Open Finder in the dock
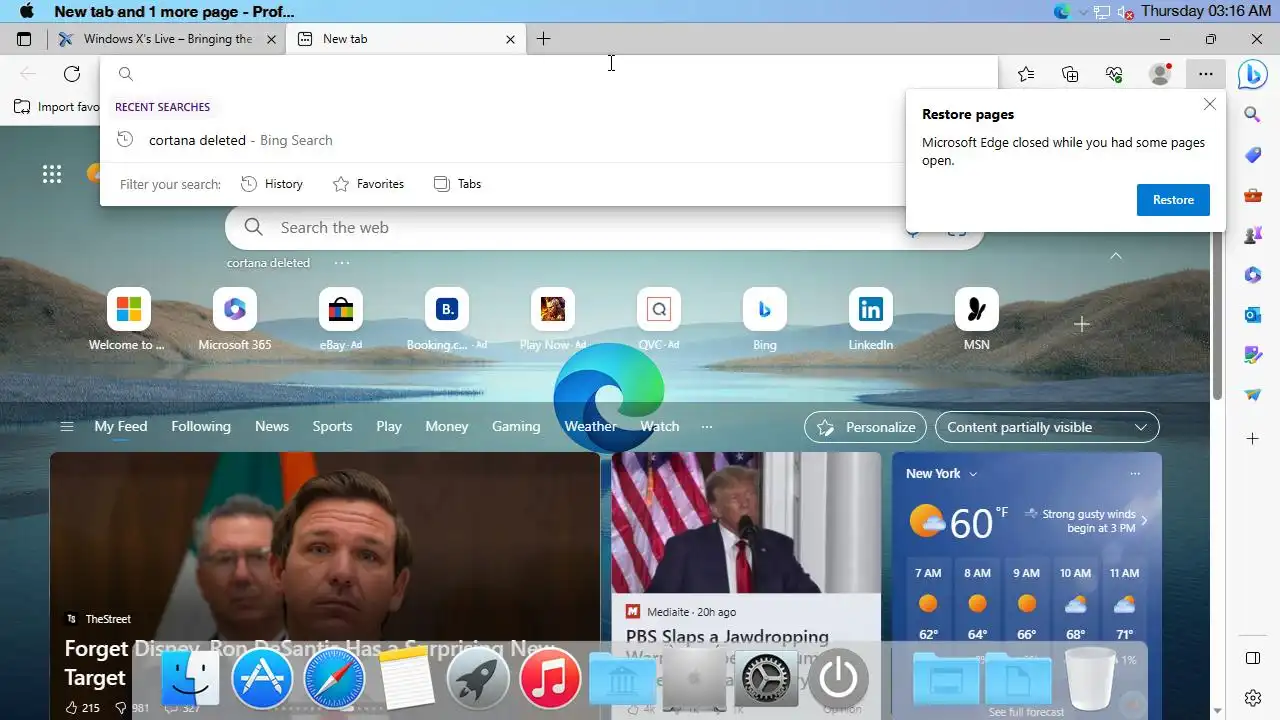Viewport: 1280px width, 720px height. (x=190, y=680)
